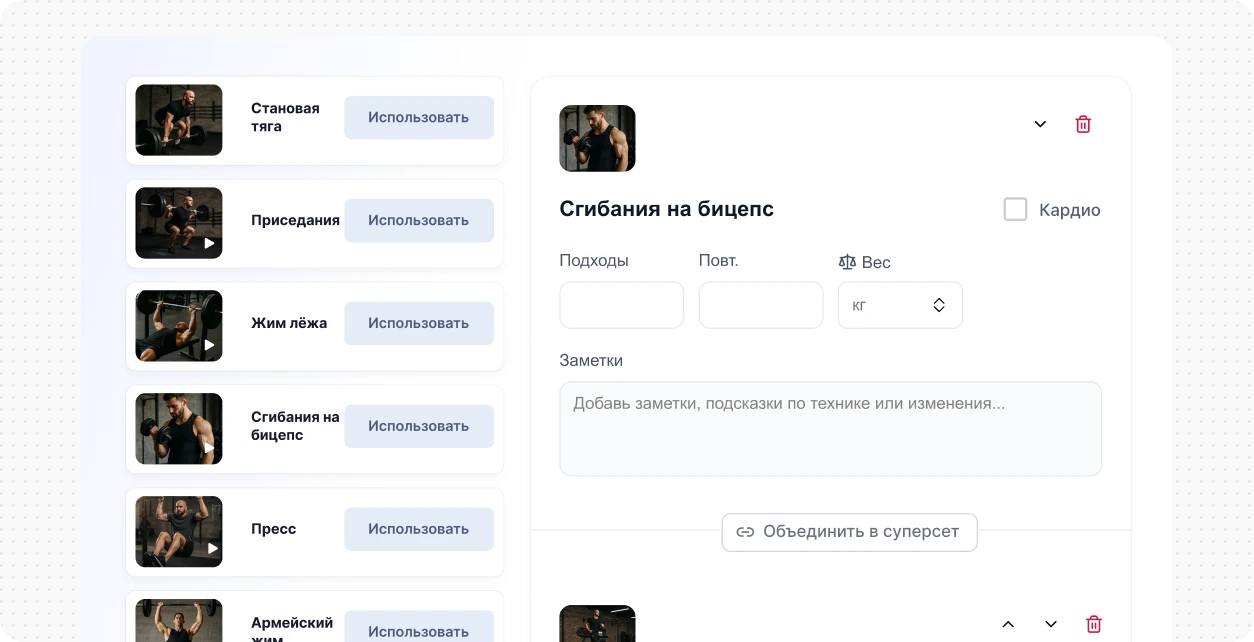Click the photo above the Сгибания на бицепс heading

pos(597,138)
